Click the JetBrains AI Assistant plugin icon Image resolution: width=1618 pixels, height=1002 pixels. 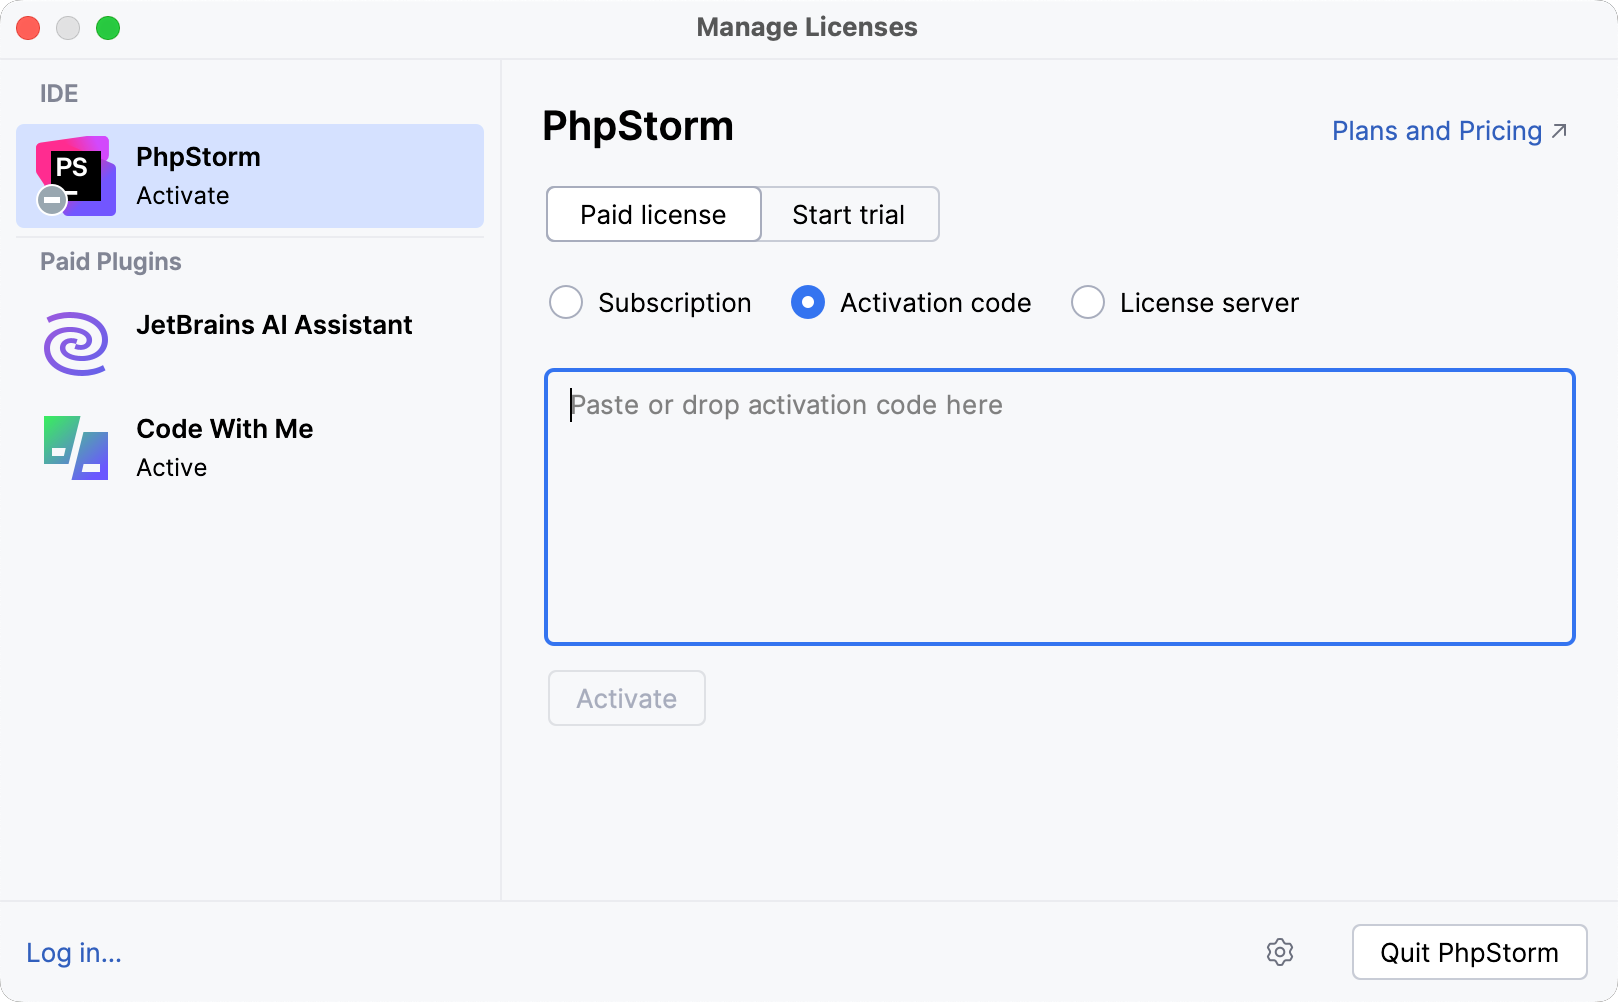pyautogui.click(x=74, y=343)
